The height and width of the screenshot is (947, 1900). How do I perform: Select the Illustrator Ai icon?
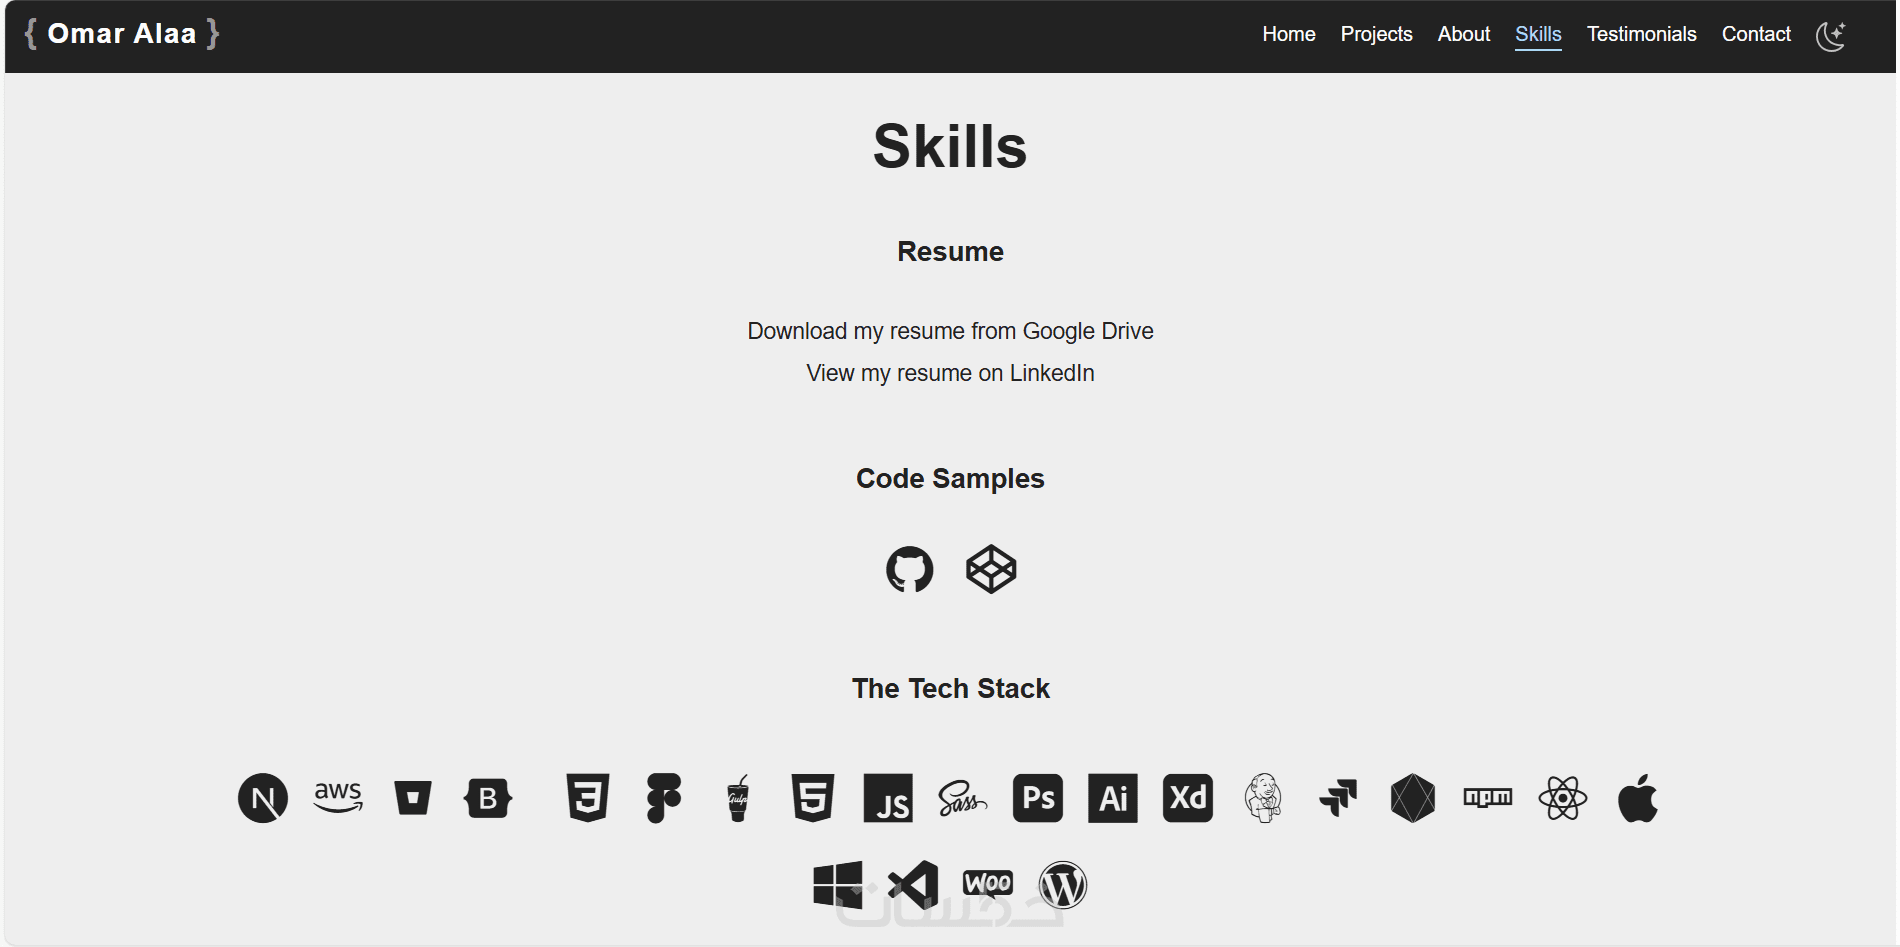point(1113,798)
